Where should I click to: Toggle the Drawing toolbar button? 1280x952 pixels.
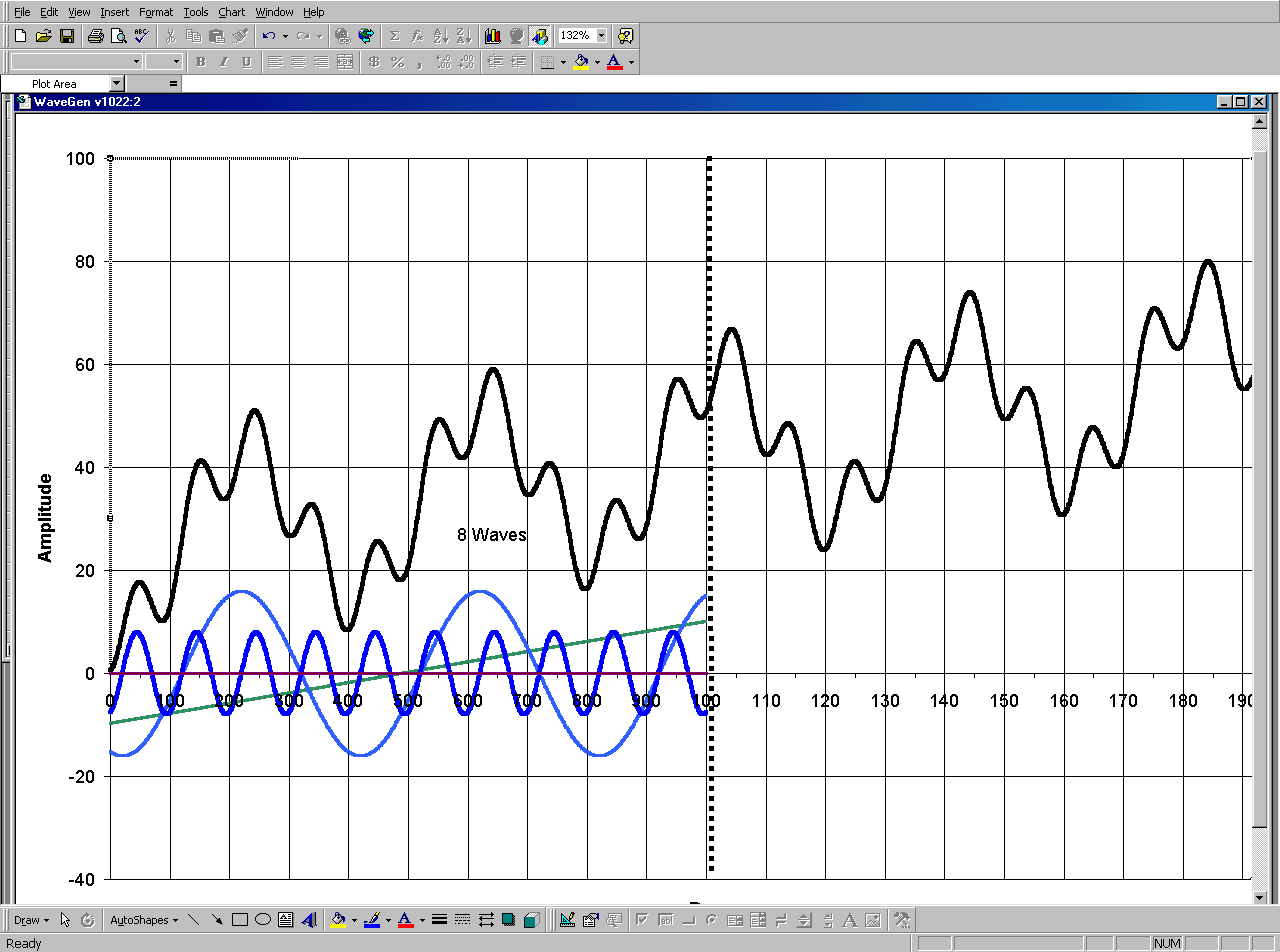pyautogui.click(x=540, y=36)
